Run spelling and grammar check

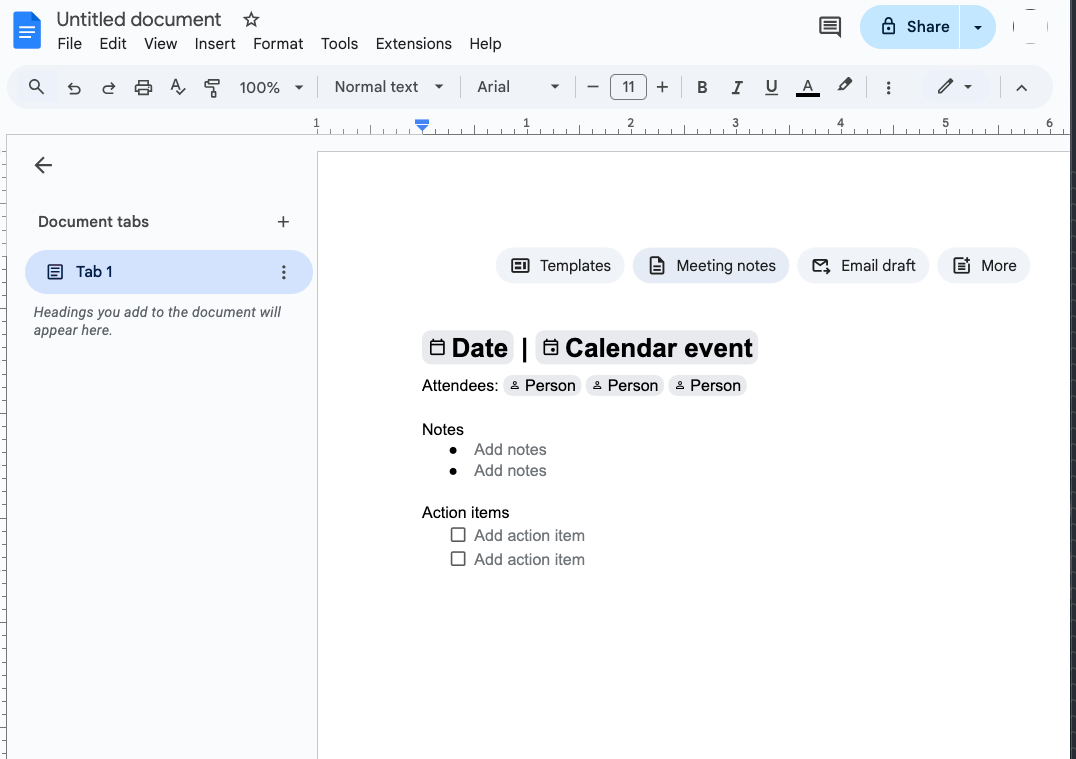coord(177,87)
